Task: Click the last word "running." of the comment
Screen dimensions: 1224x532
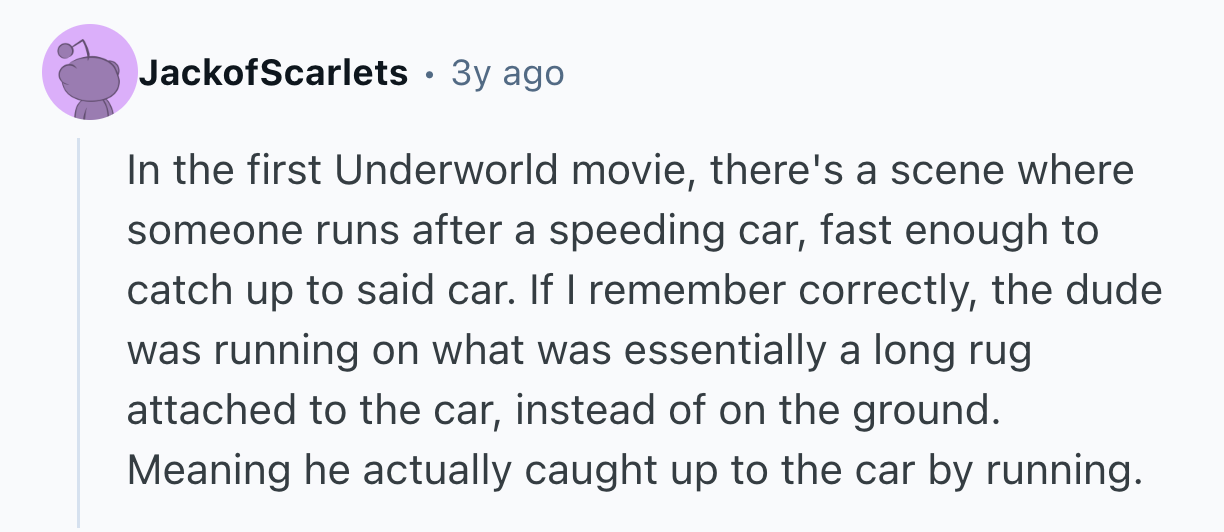Action: point(1073,470)
